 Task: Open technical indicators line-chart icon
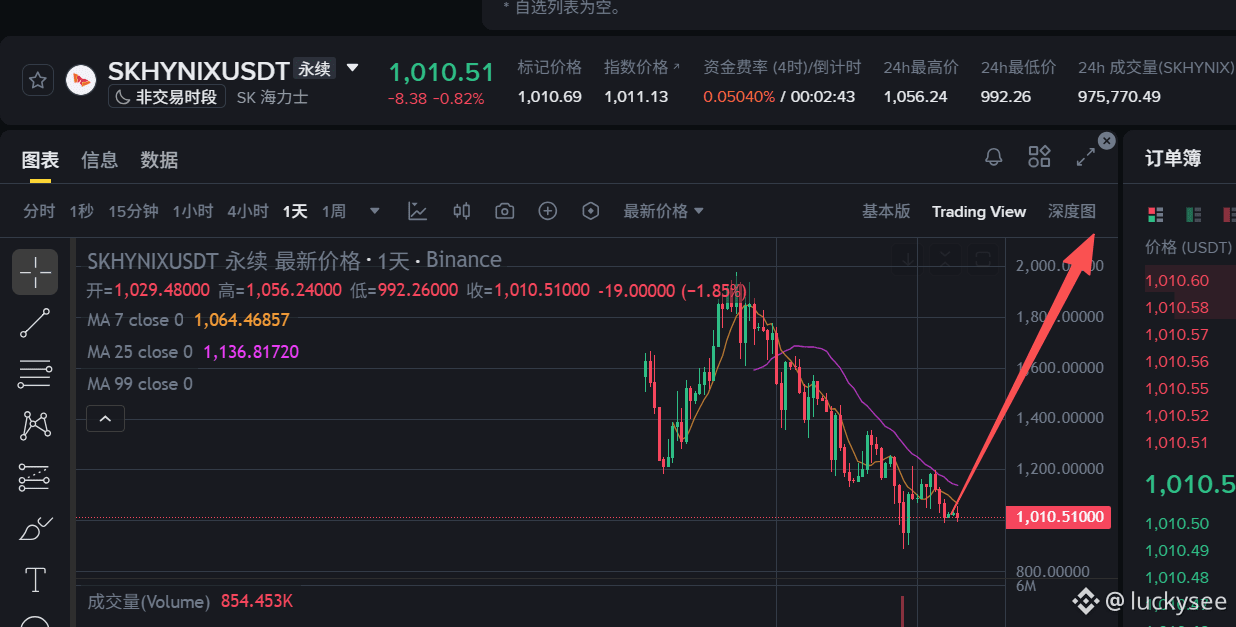418,211
